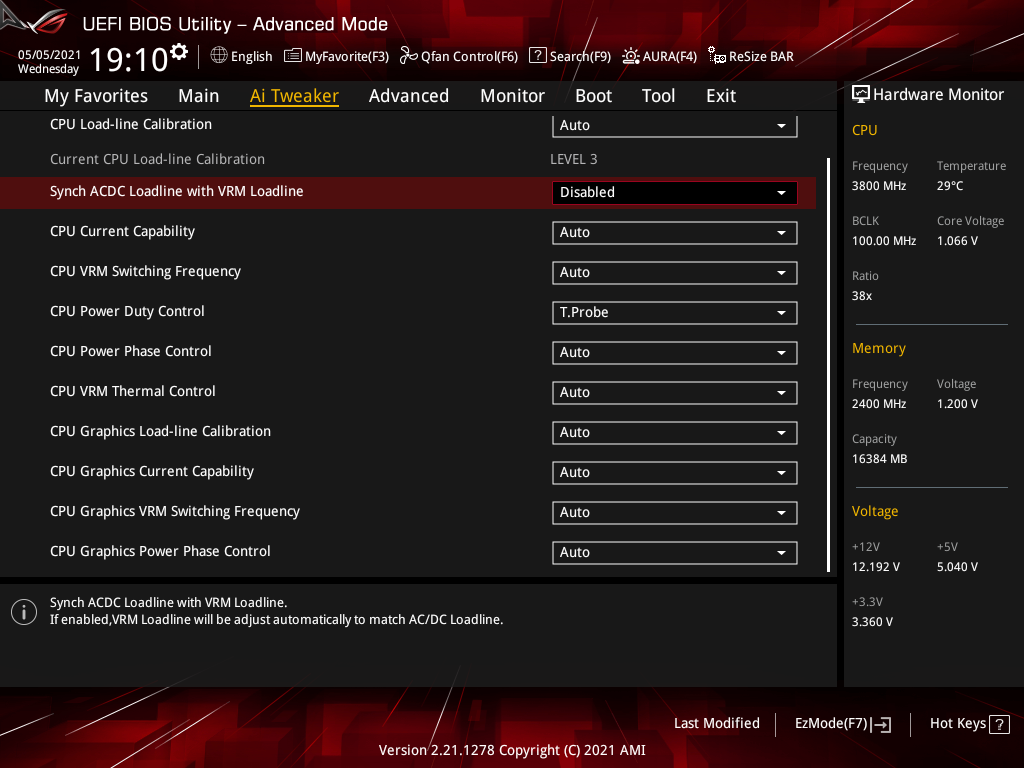Click LEVEL 3 current calibration value
Screen dimensions: 1024x768
click(x=573, y=159)
